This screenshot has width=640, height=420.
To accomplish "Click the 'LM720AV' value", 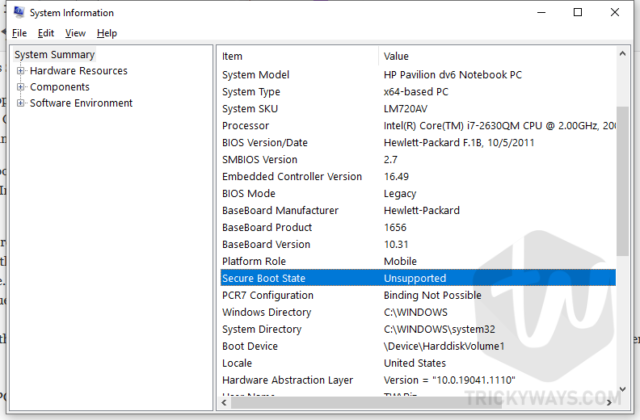I will pos(406,109).
